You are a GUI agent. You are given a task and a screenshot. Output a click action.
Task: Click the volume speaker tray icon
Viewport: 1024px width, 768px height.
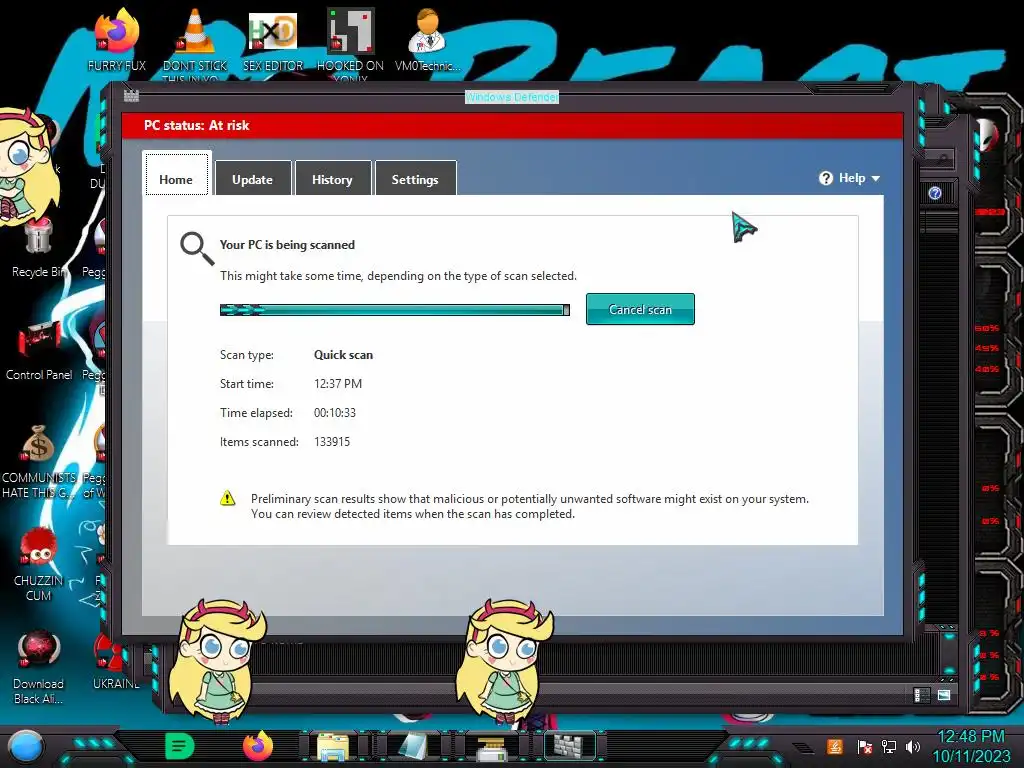point(913,746)
